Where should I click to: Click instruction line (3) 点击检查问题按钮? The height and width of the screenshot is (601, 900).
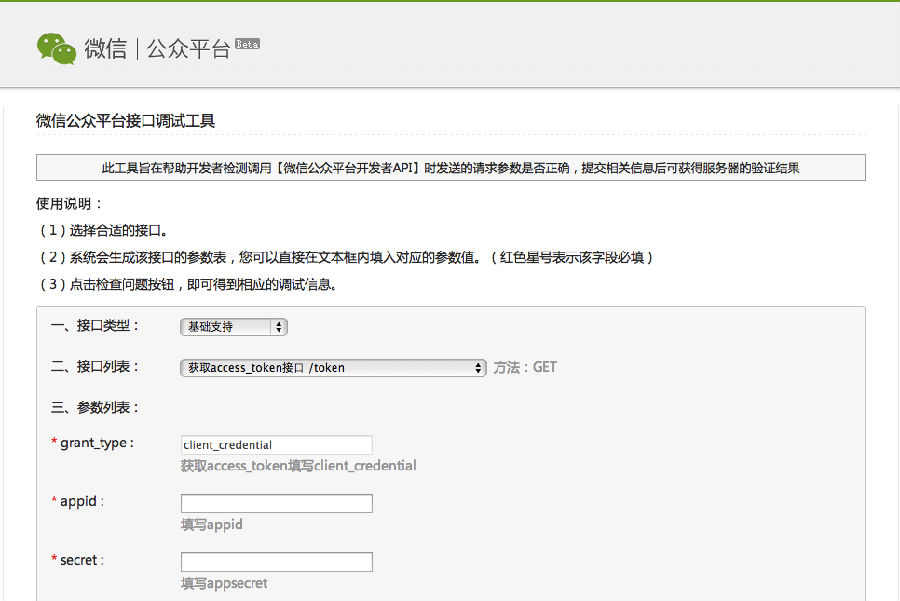(187, 285)
